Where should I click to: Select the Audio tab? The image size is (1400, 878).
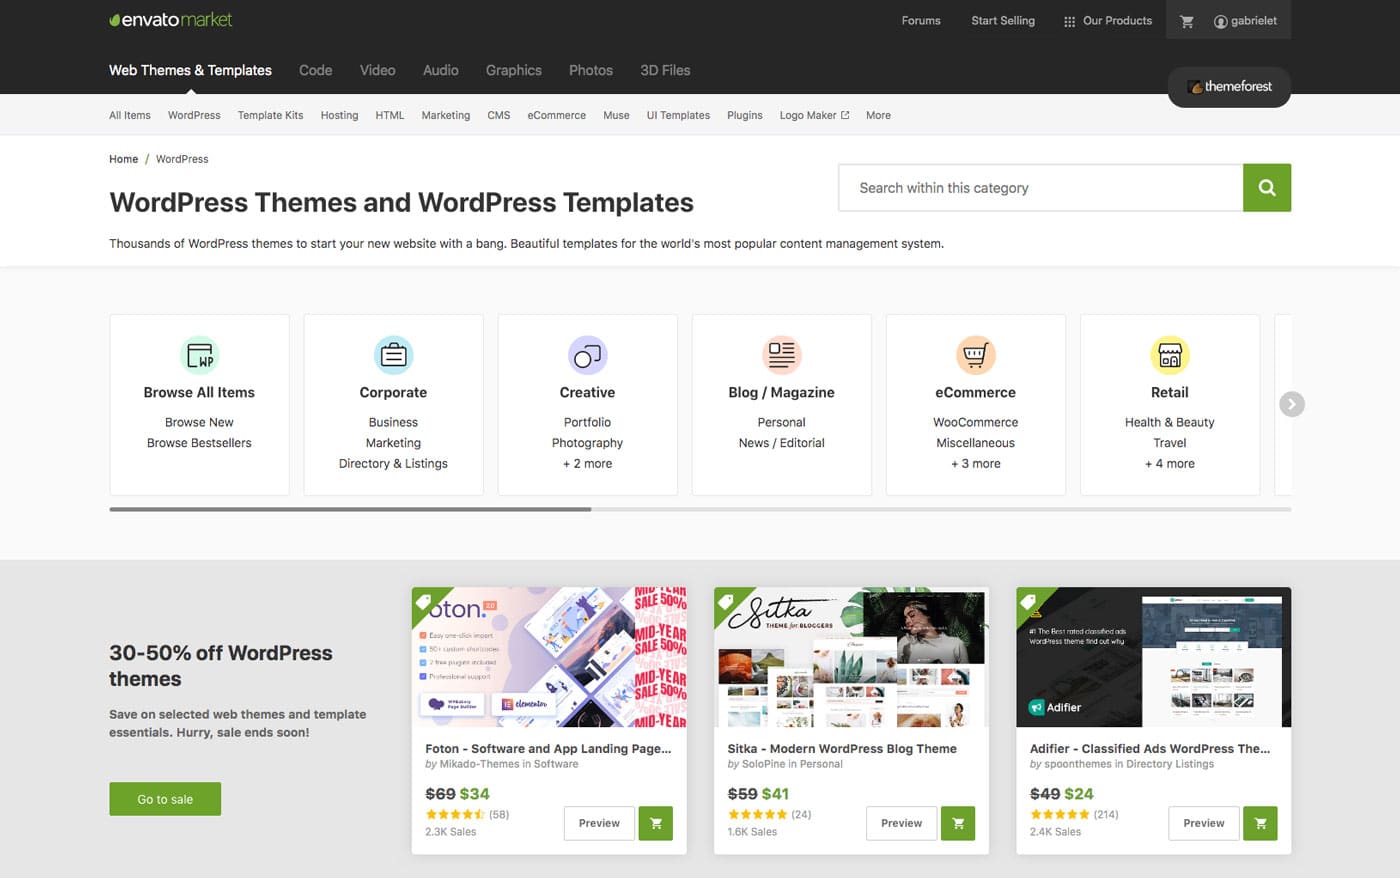click(440, 70)
